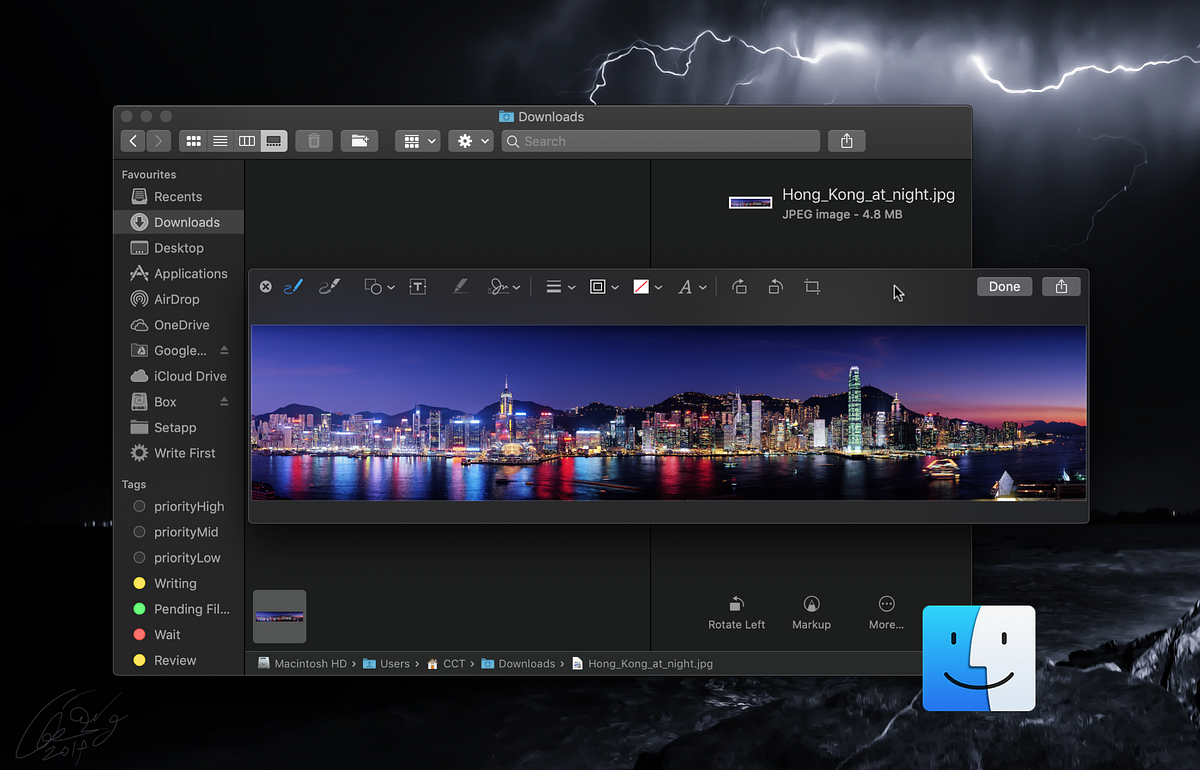This screenshot has width=1200, height=770.
Task: Click the More... button below the preview
Action: (886, 612)
